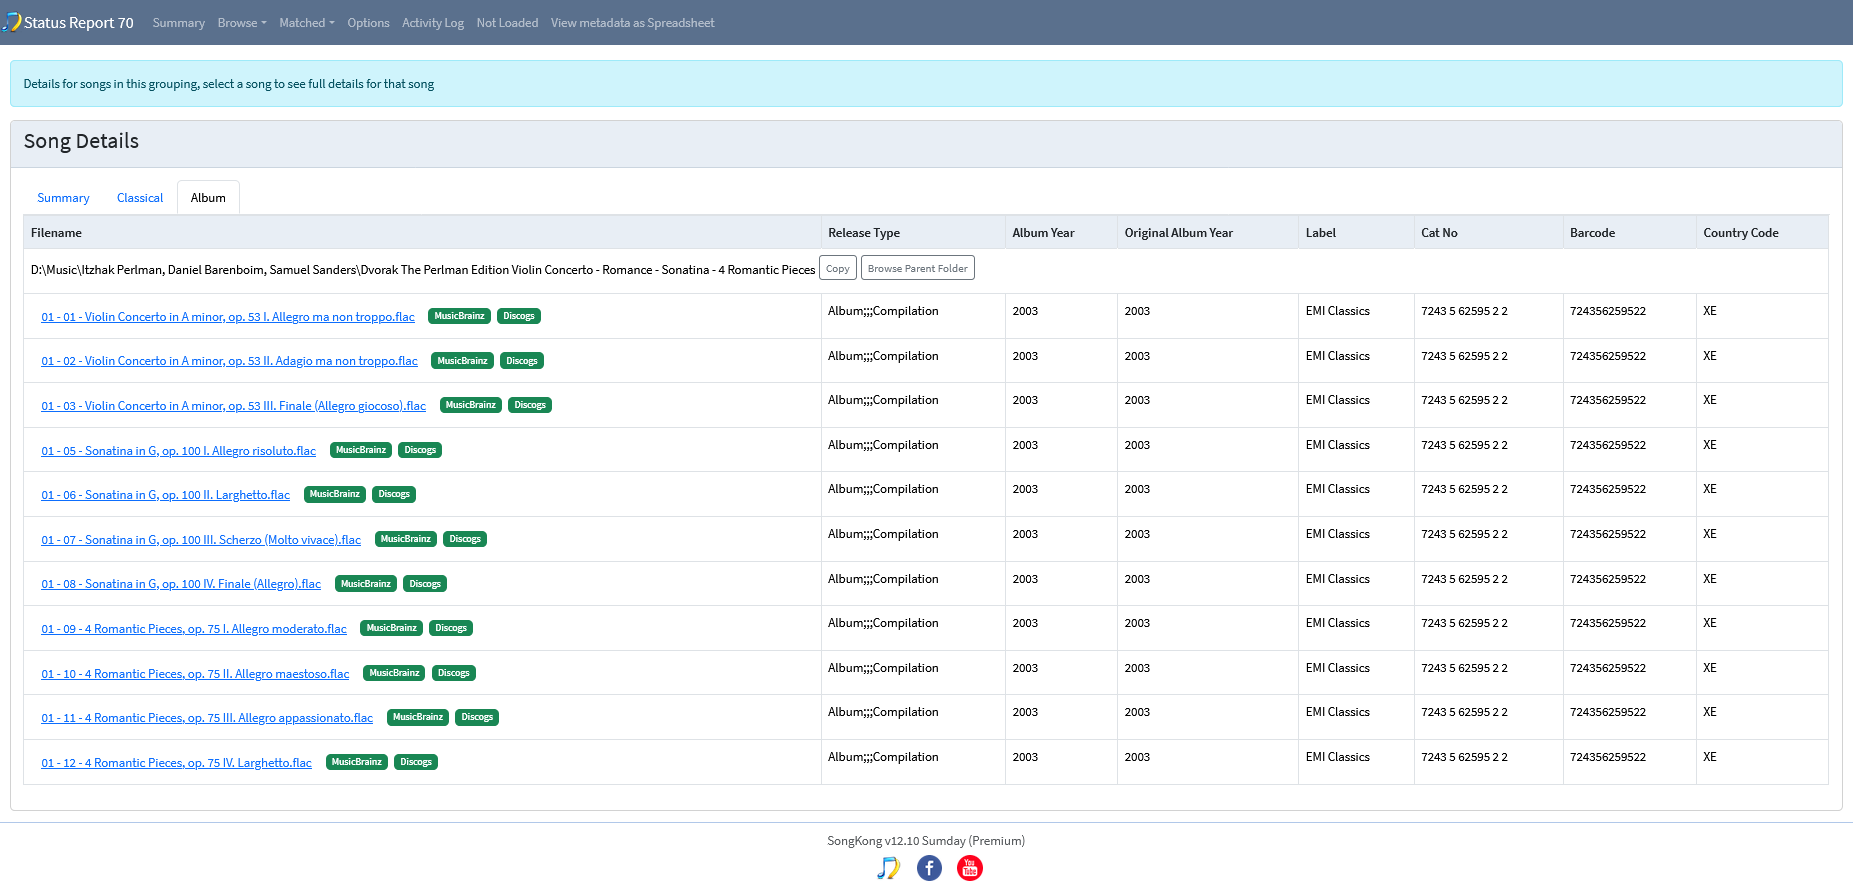Open 4 Romantic Pieces I. Allegro moderato link
This screenshot has width=1853, height=887.
pos(194,629)
